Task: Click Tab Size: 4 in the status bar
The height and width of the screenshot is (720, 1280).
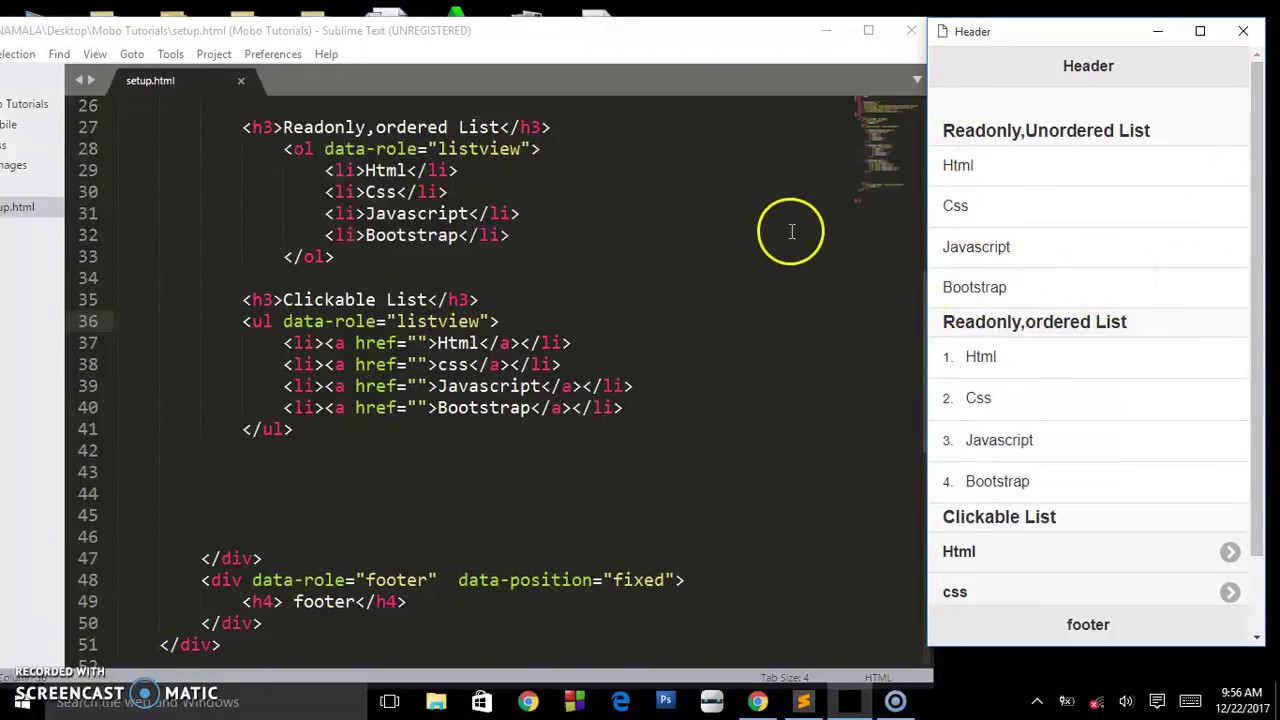Action: pos(785,678)
